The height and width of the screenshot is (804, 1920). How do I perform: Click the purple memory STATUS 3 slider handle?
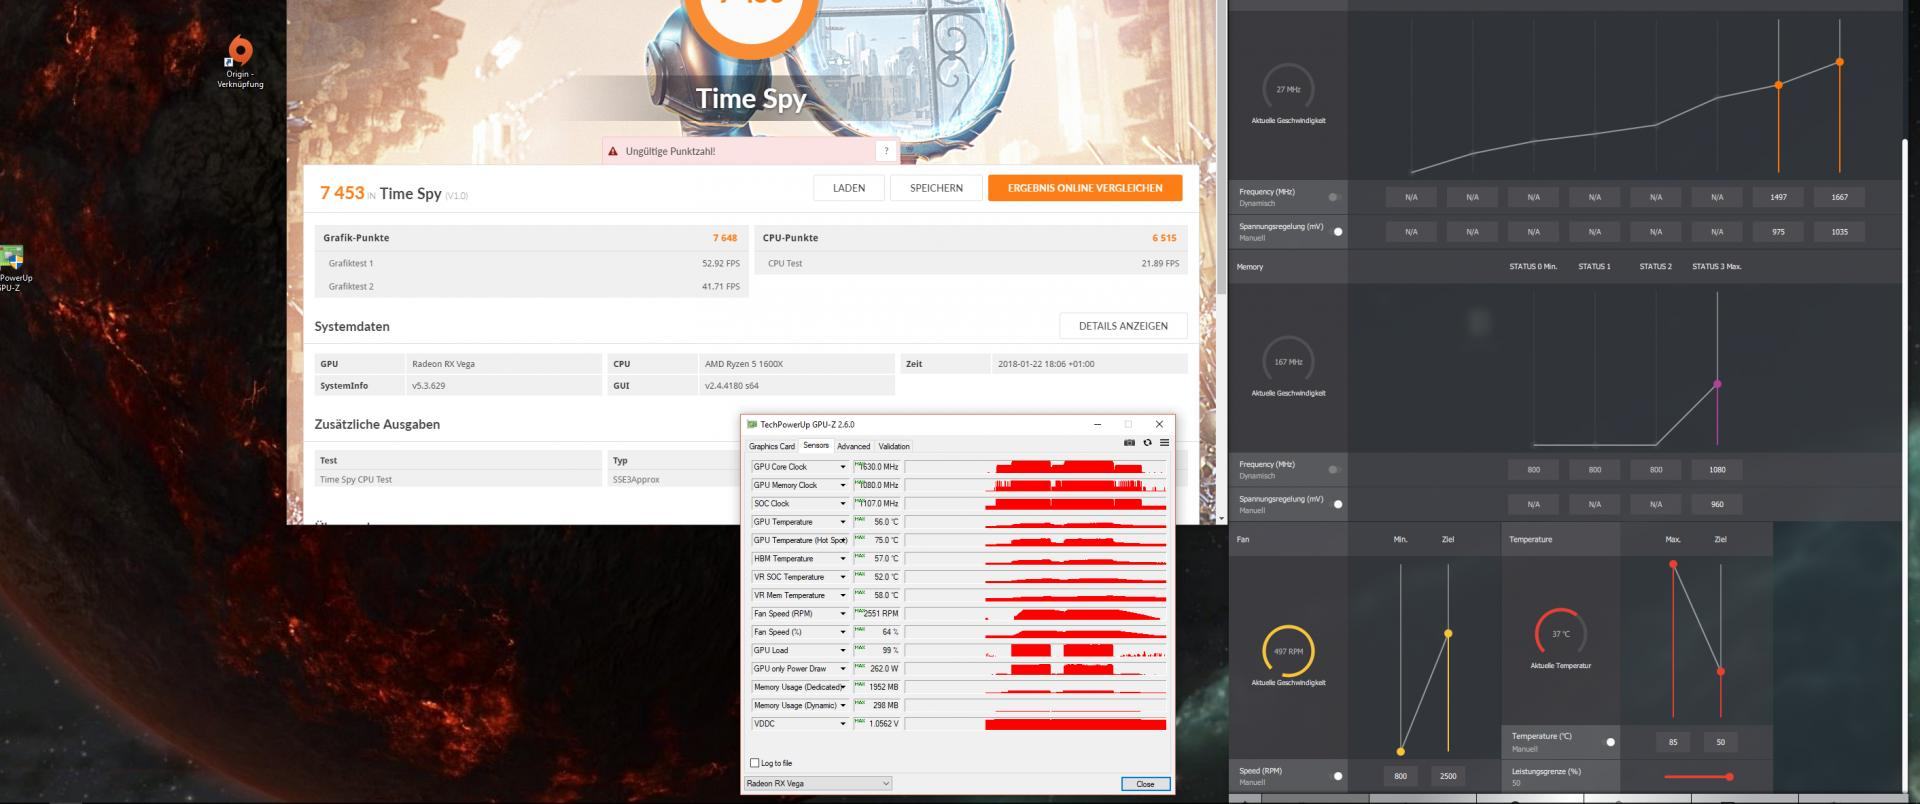(1718, 384)
